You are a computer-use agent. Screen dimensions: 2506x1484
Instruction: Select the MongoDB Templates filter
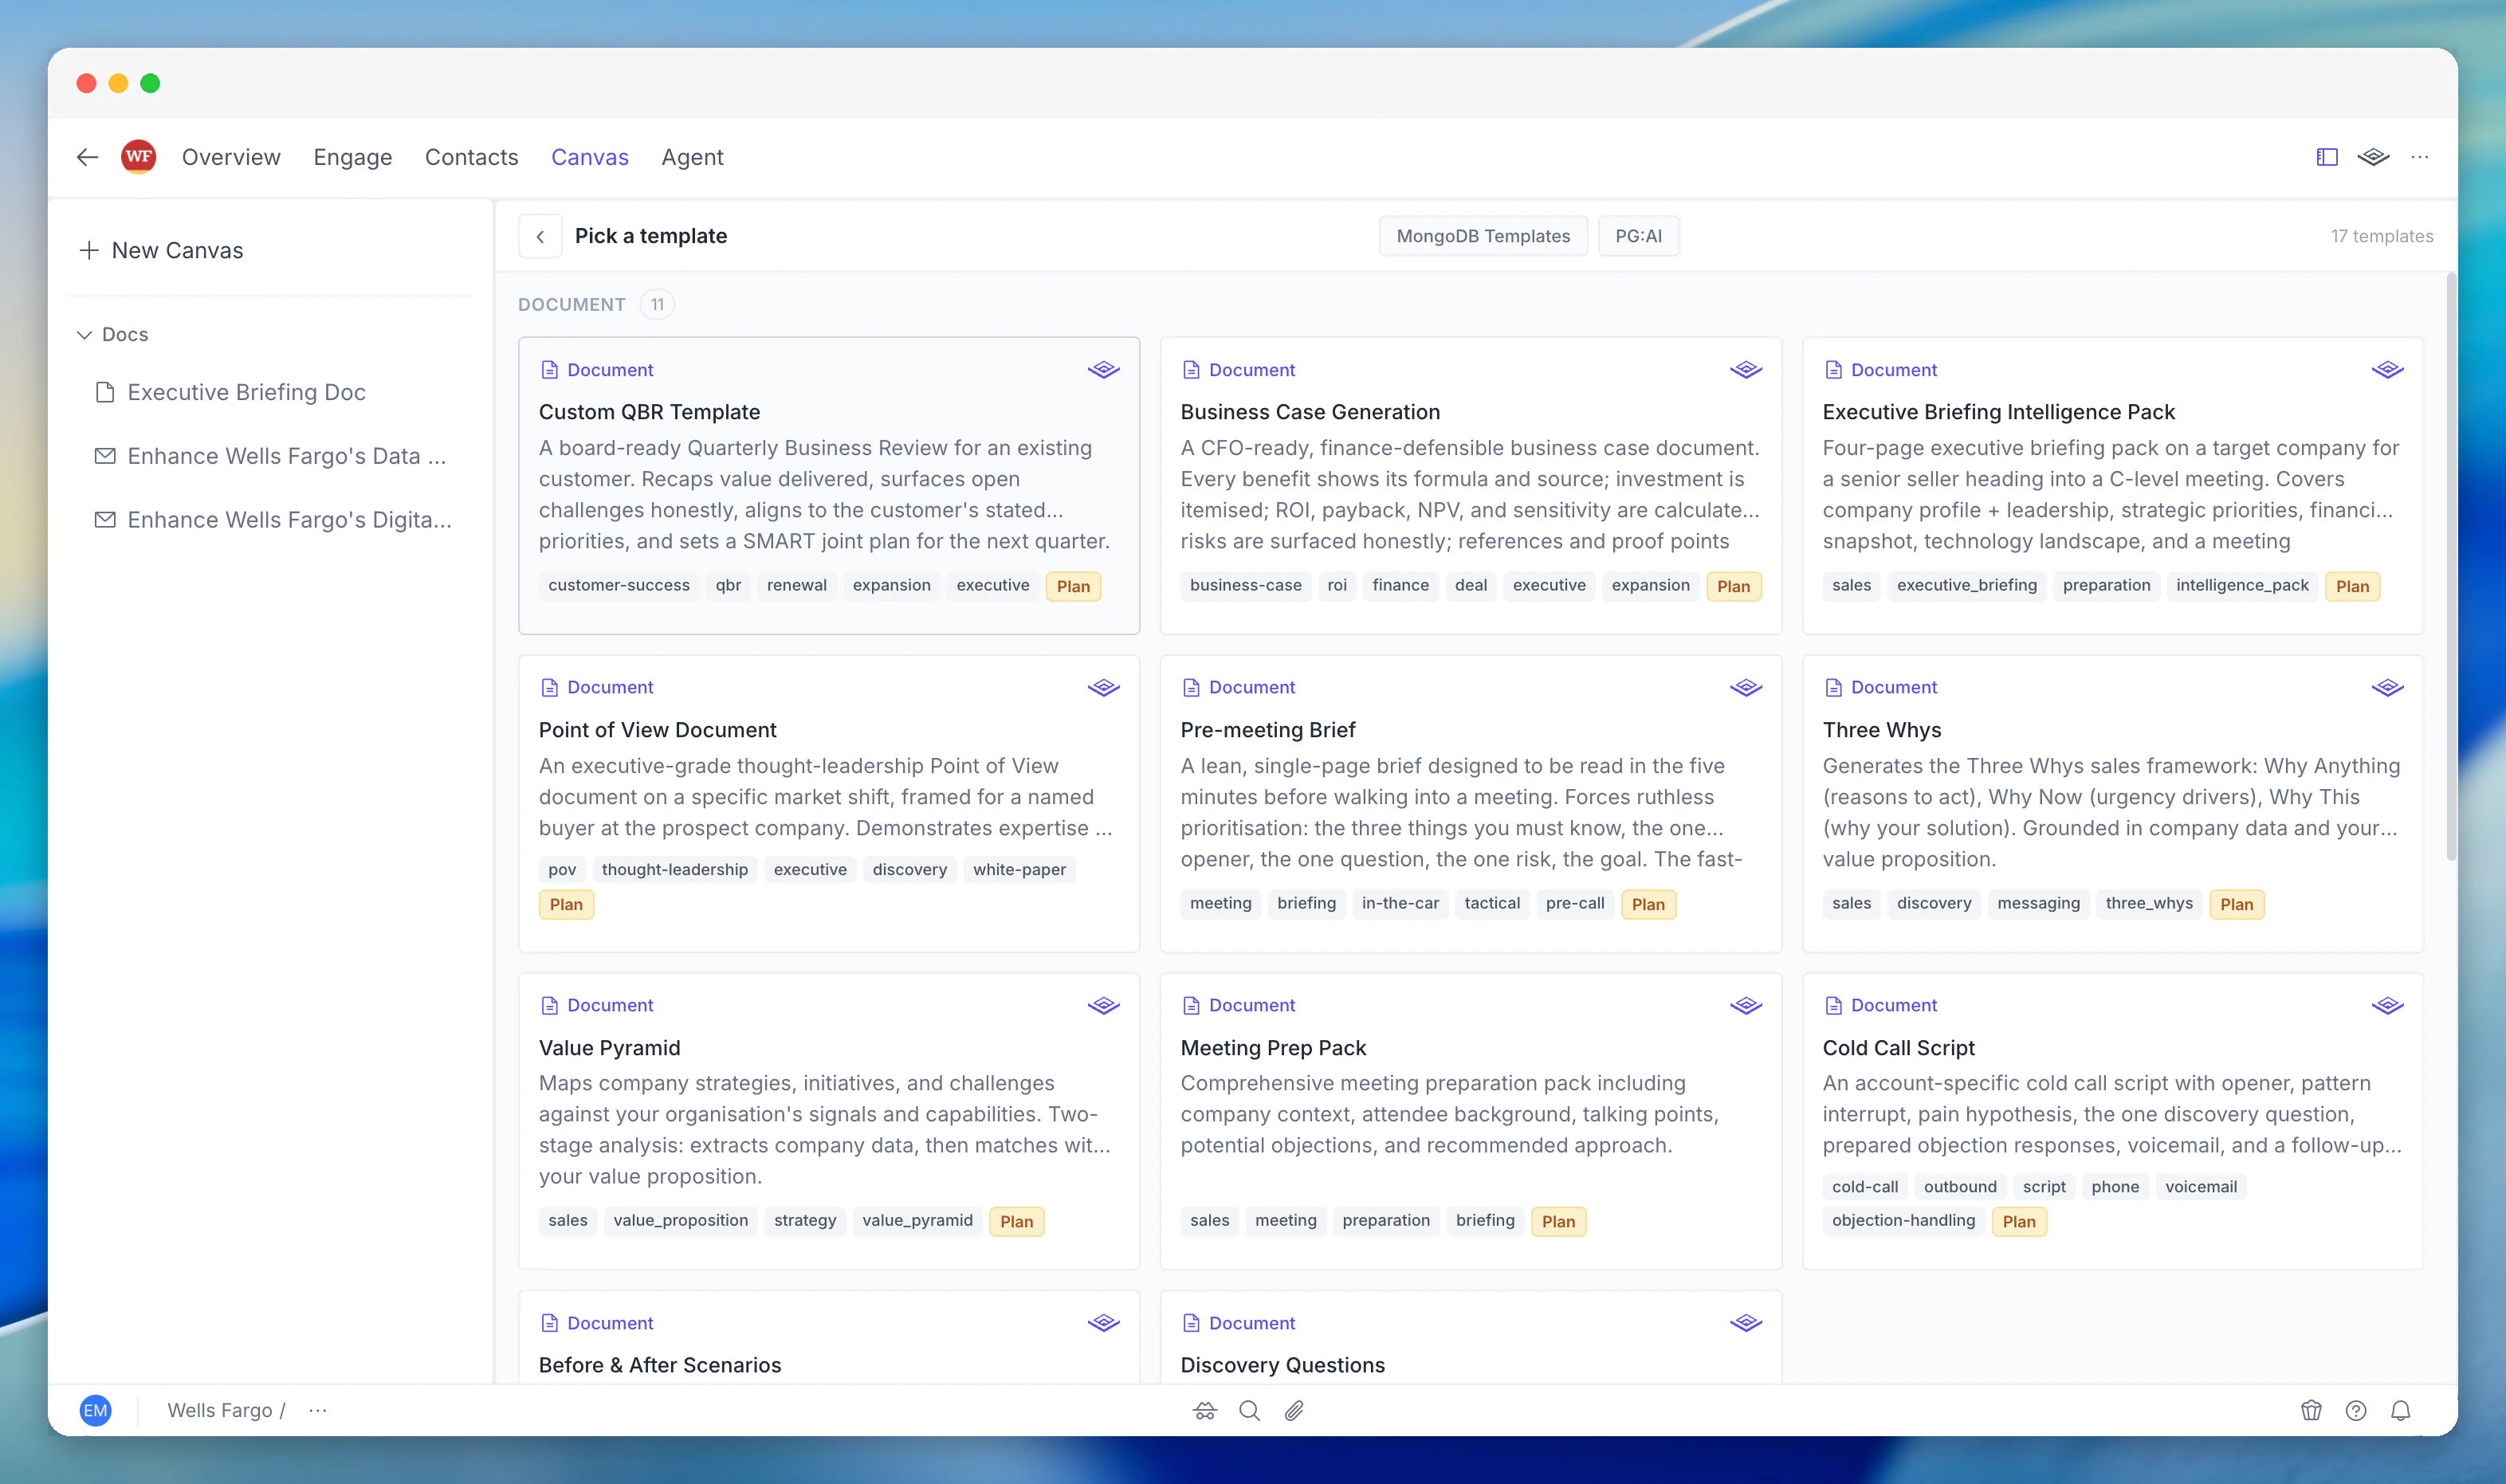click(1482, 236)
